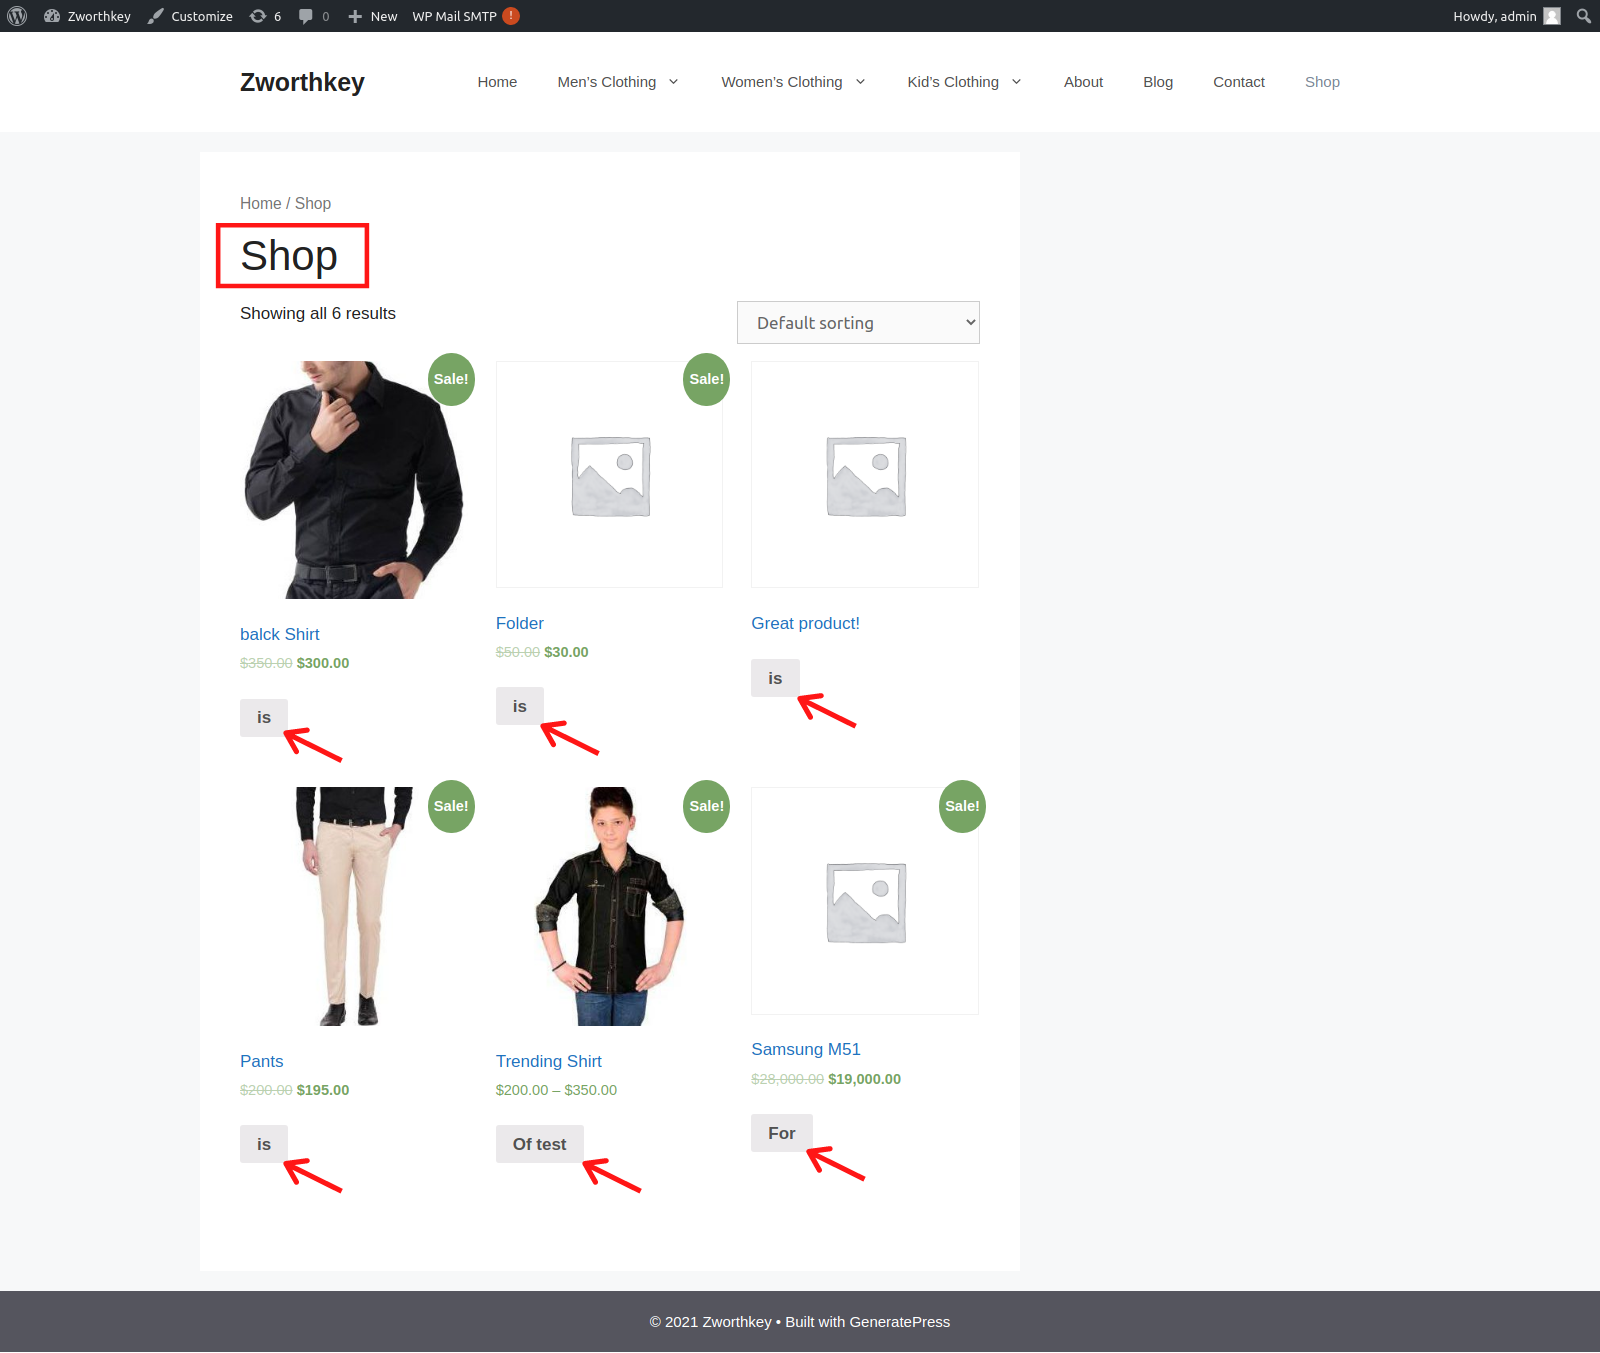Image resolution: width=1600 pixels, height=1353 pixels.
Task: Navigate to the About page
Action: 1083,82
